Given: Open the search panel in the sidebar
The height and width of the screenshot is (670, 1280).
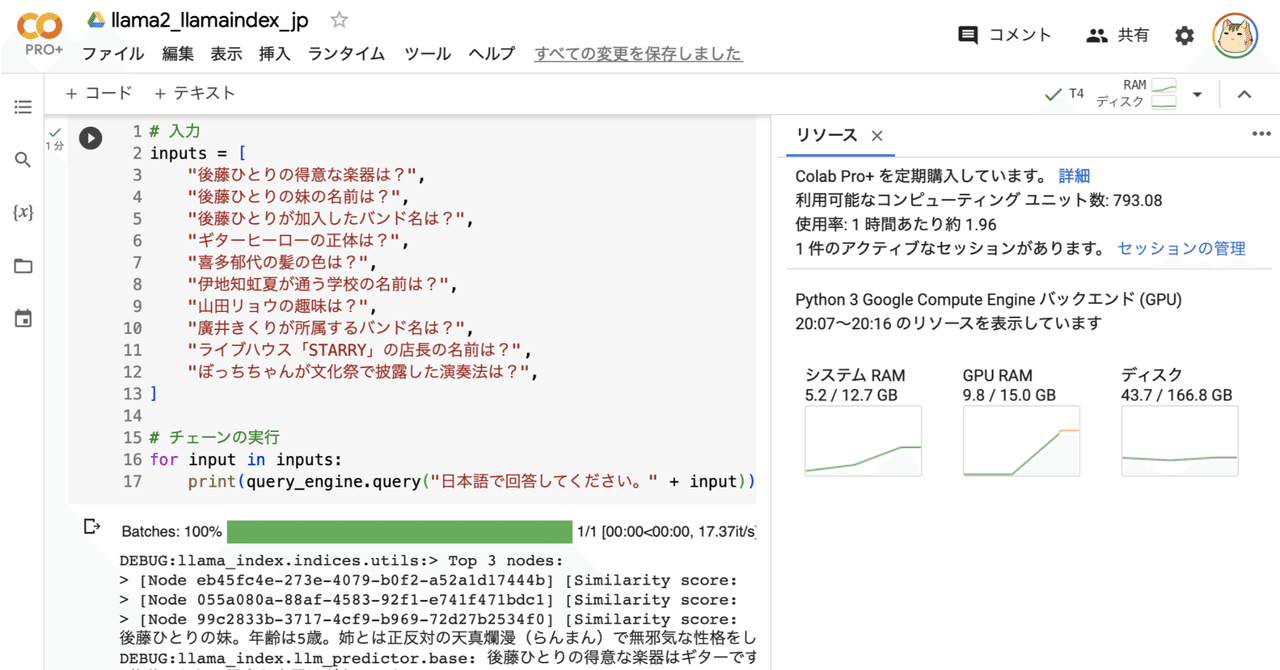Looking at the screenshot, I should [23, 158].
